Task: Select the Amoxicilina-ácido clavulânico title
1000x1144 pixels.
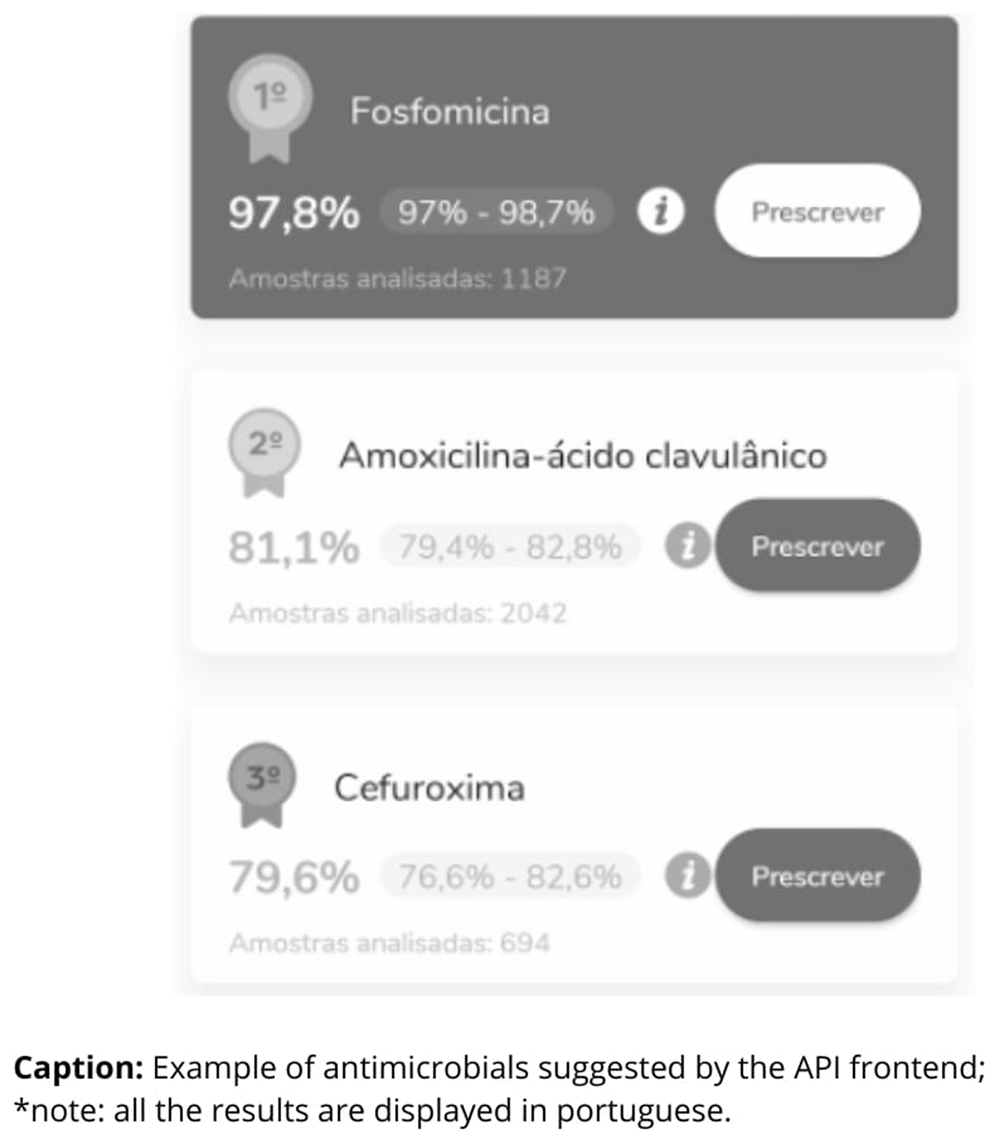Action: (583, 455)
